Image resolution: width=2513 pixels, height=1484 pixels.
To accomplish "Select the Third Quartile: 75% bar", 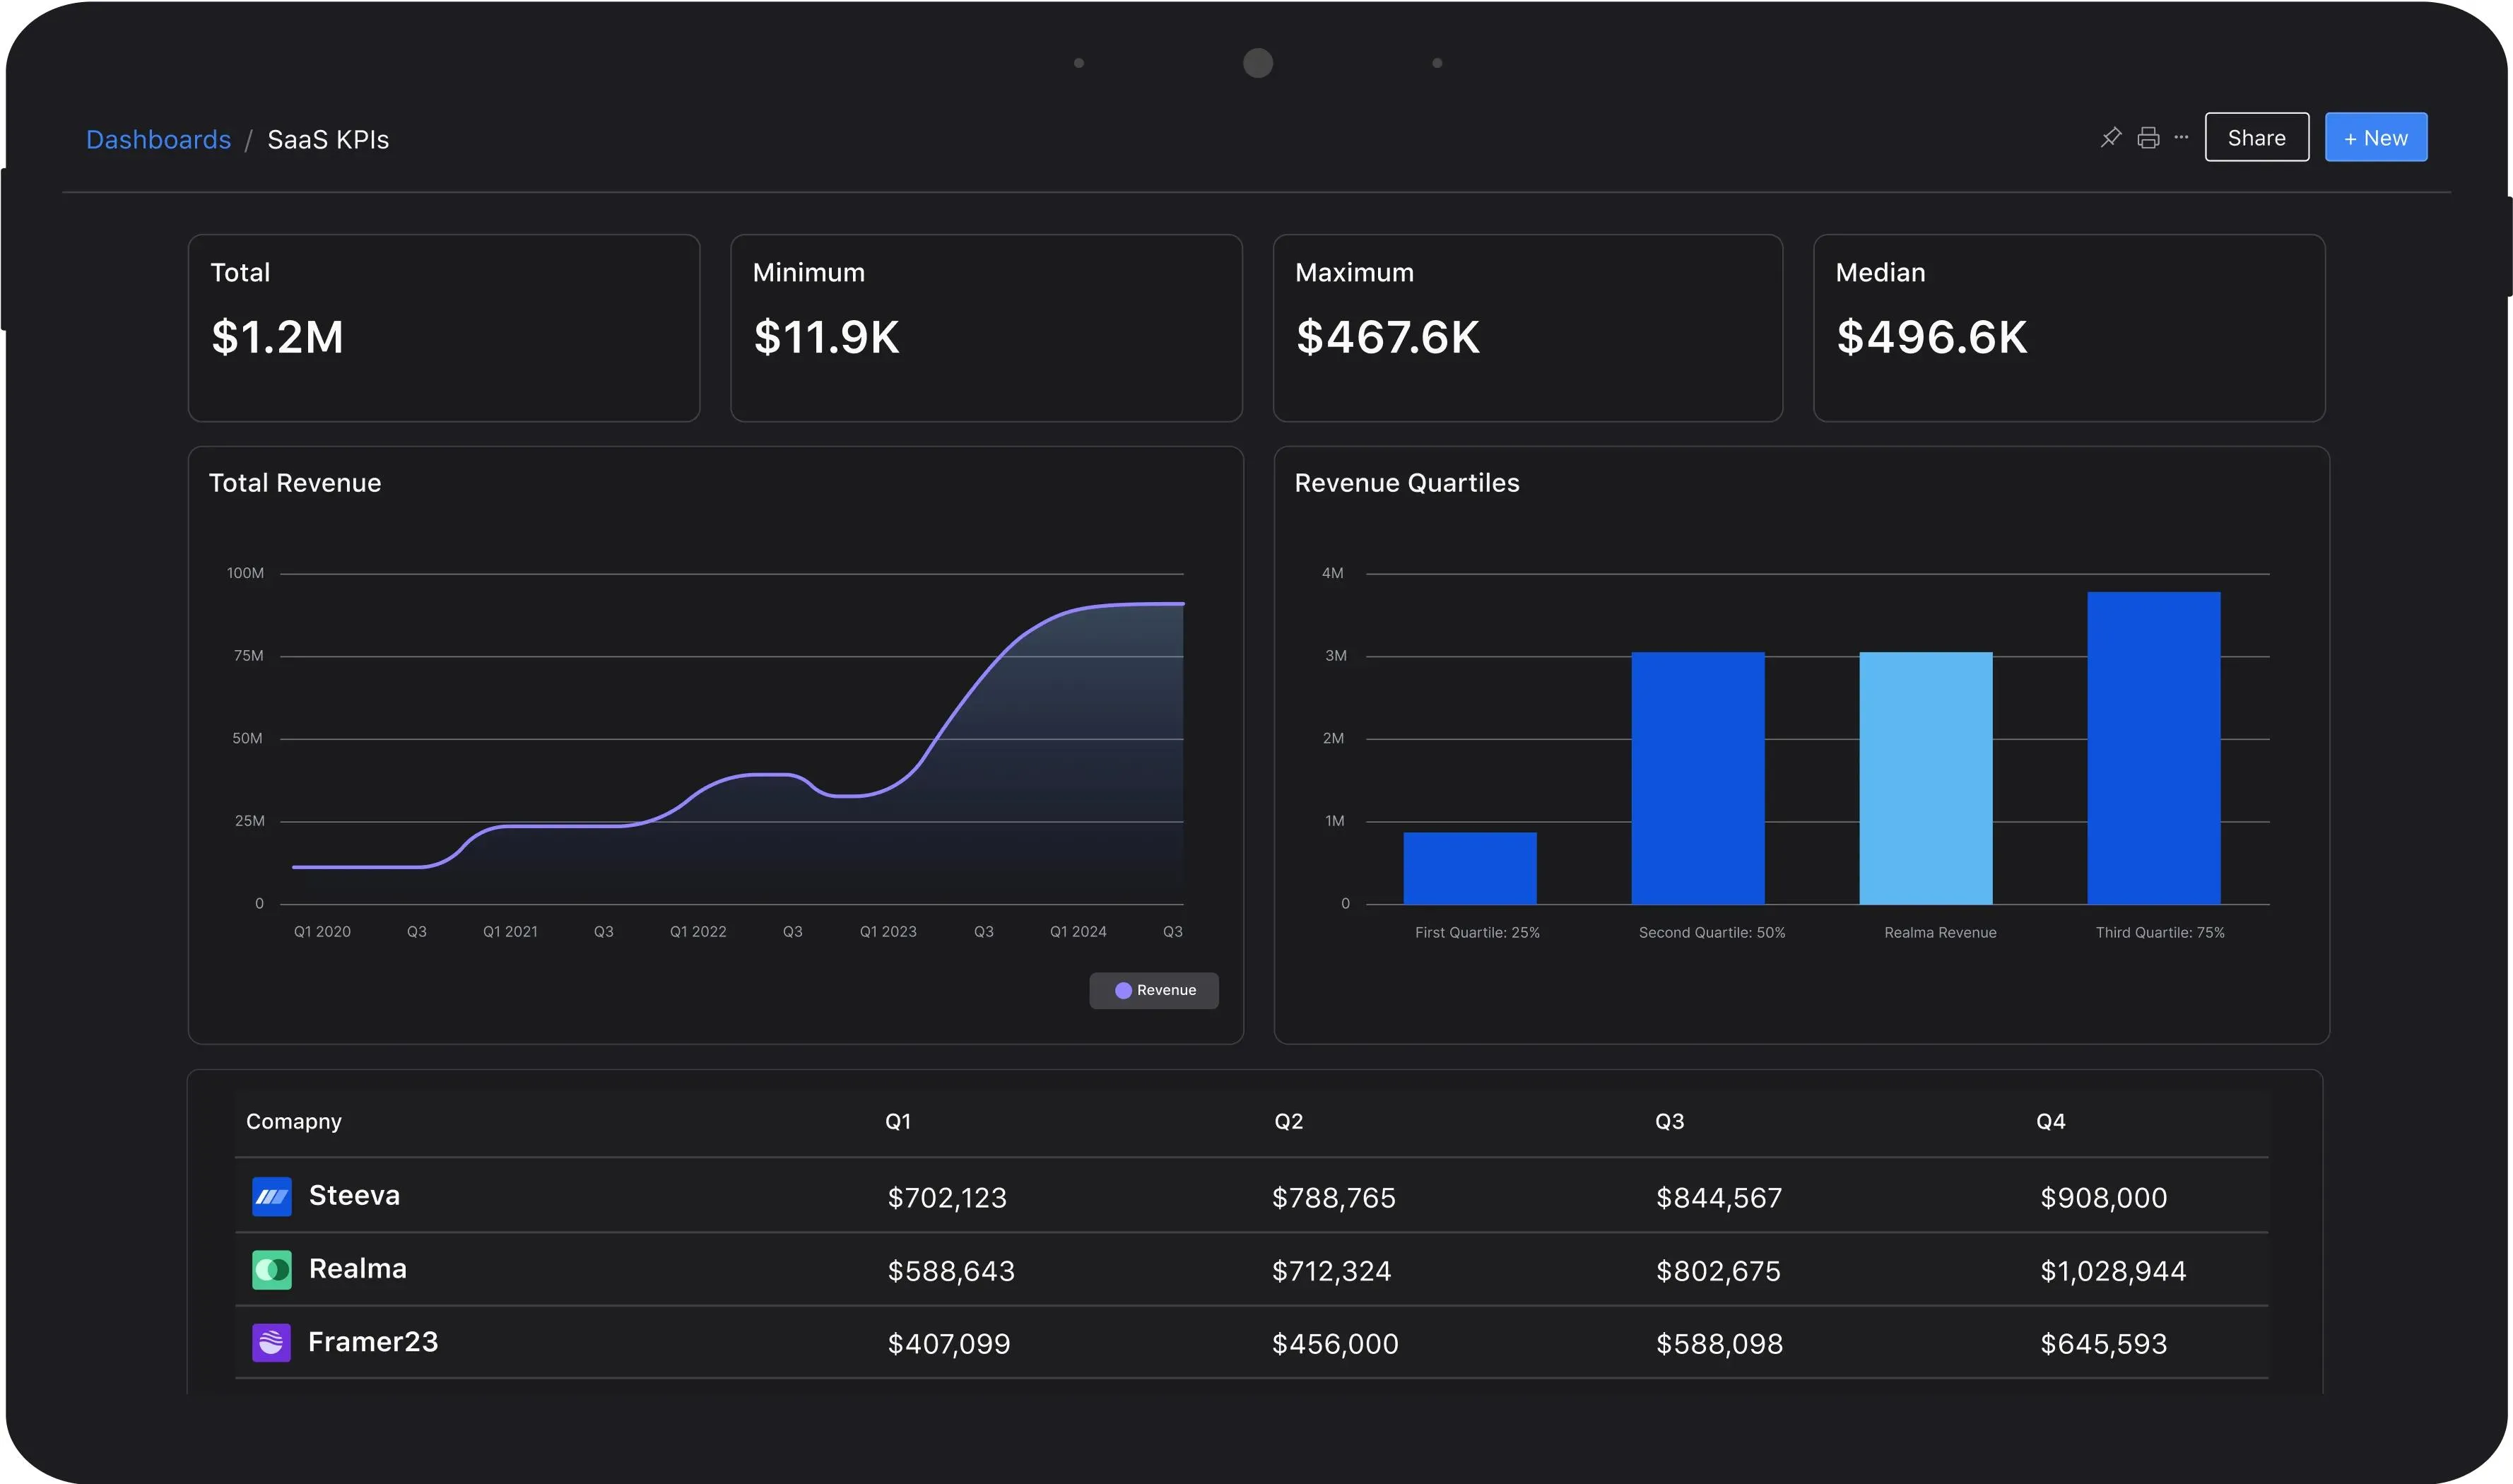I will point(2154,748).
